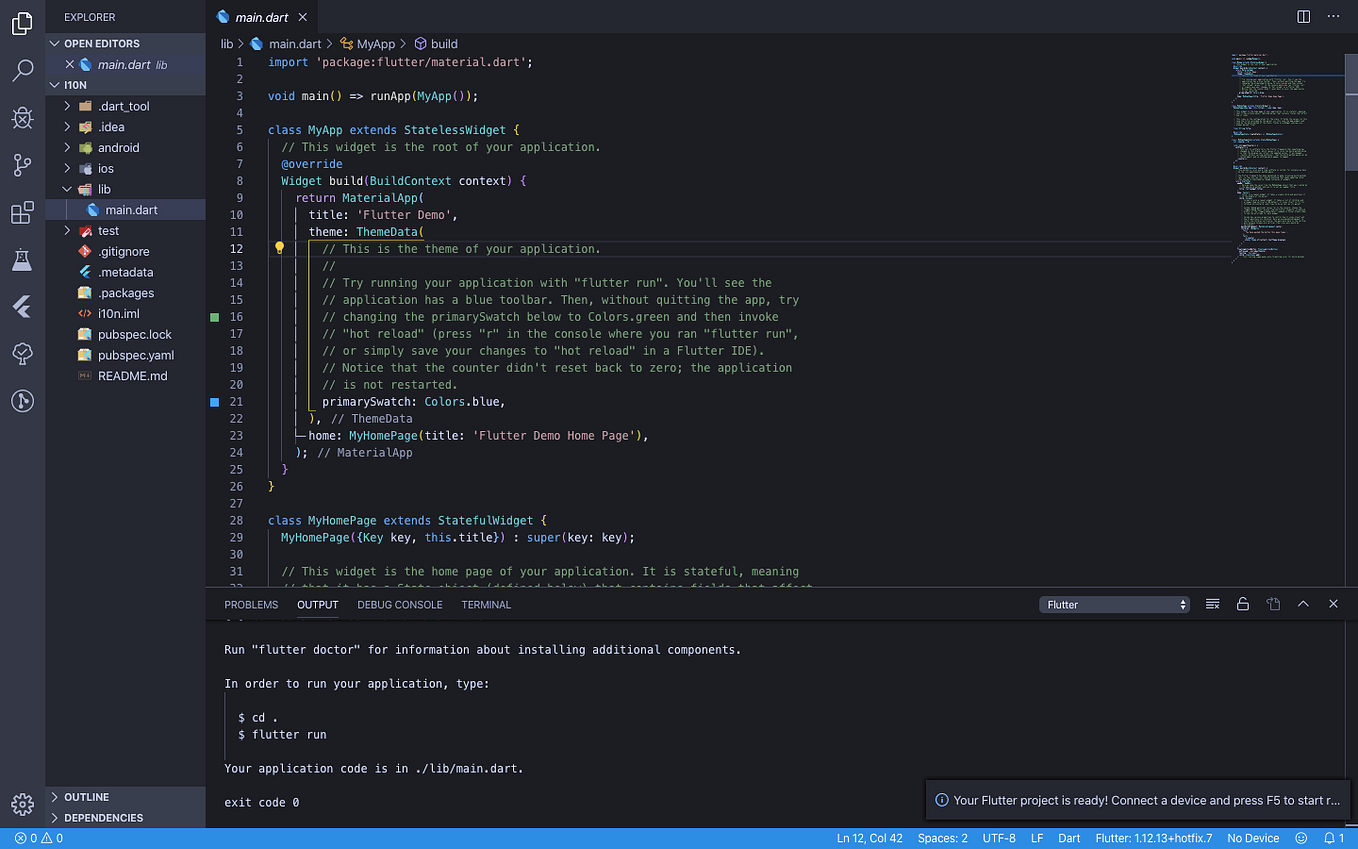
Task: Open Output in an editor window
Action: click(x=1273, y=604)
